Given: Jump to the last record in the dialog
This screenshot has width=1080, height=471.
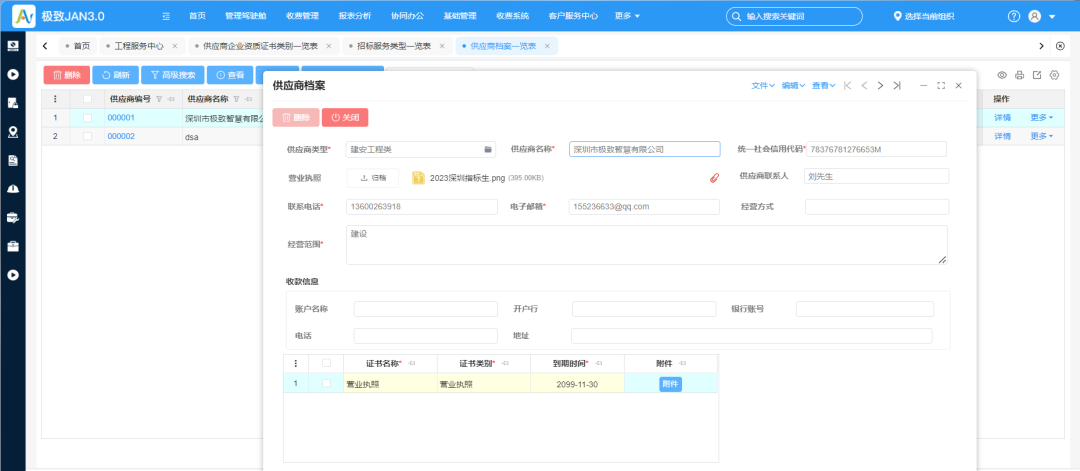Looking at the screenshot, I should click(897, 85).
